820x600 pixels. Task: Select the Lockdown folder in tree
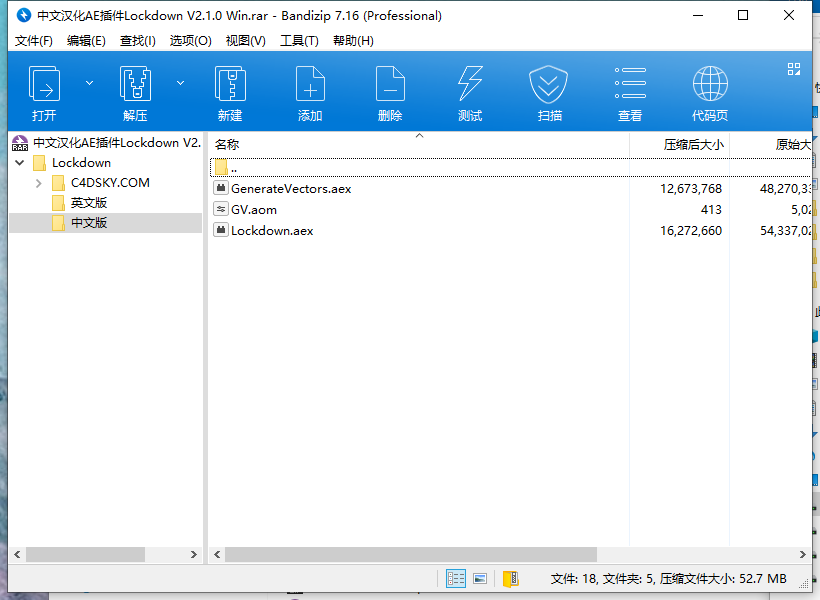[x=81, y=163]
